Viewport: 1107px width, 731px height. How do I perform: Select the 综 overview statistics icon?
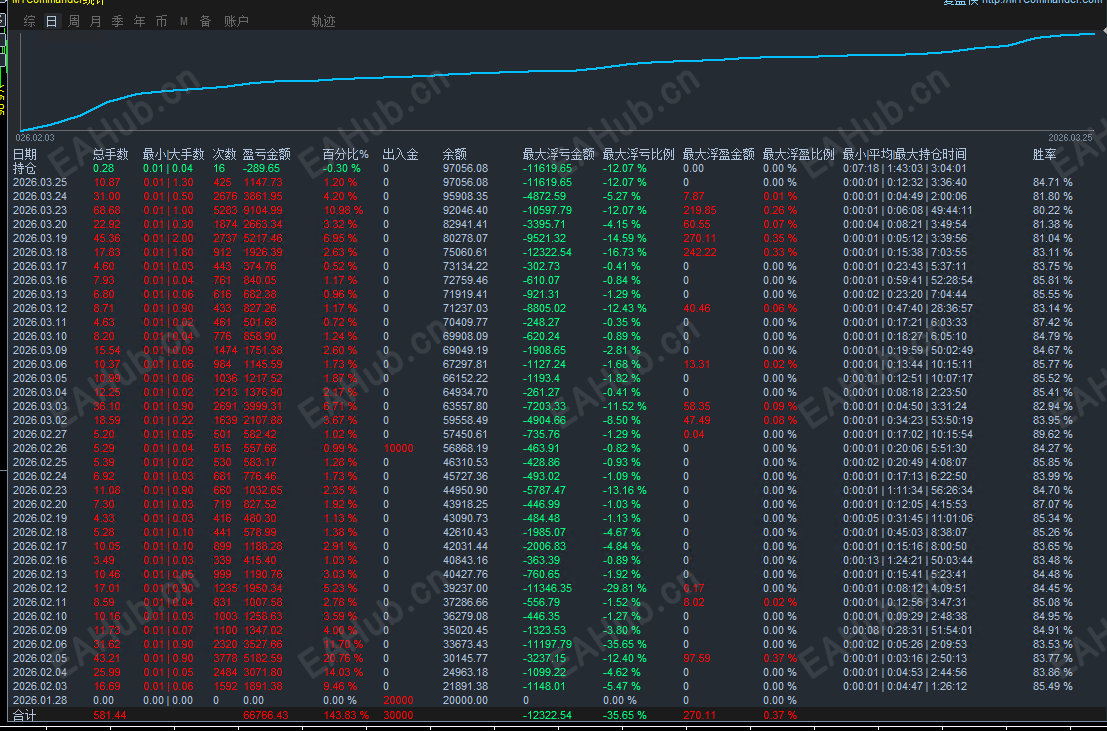click(28, 20)
